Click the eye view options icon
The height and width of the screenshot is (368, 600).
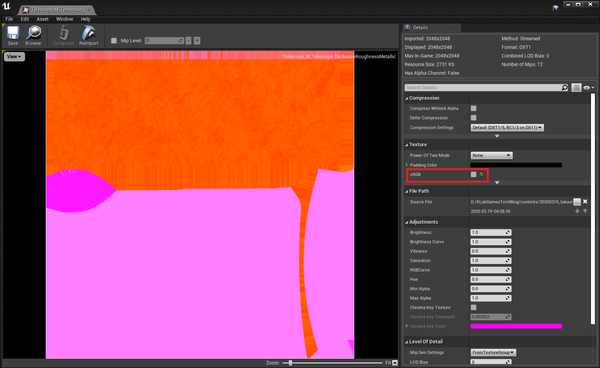(588, 88)
